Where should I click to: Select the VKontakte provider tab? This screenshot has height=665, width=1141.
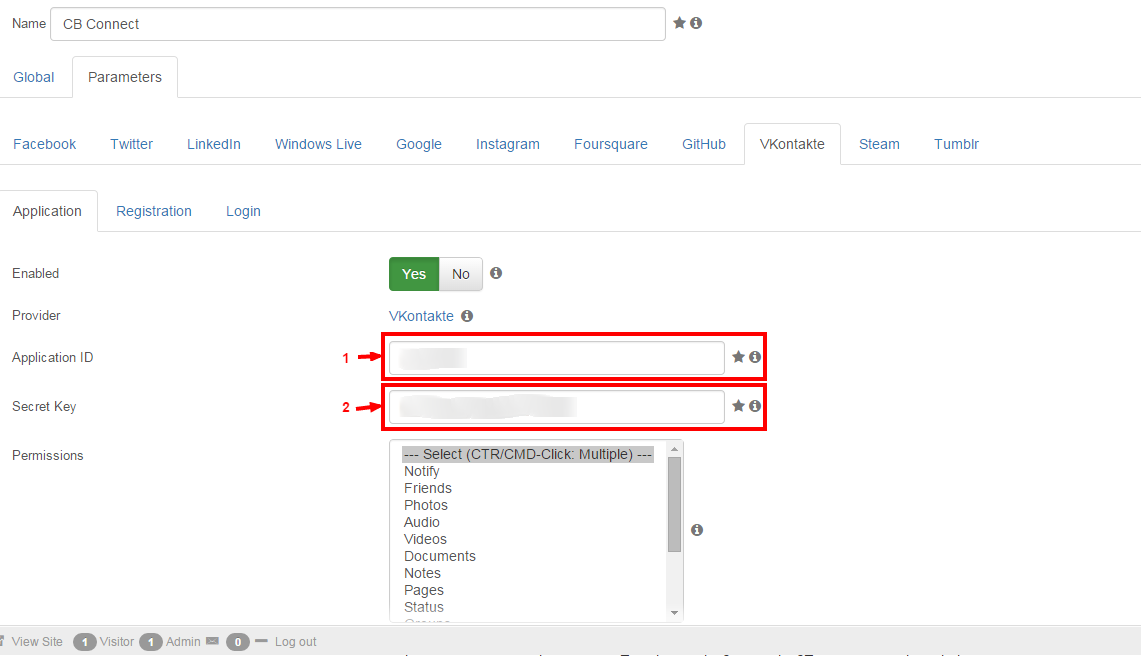tap(792, 144)
